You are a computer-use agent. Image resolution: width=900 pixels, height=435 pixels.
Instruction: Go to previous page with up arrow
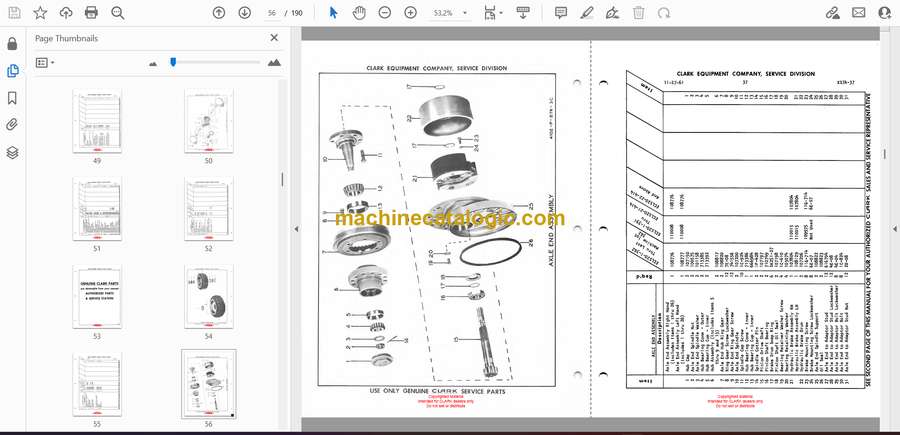coord(219,13)
